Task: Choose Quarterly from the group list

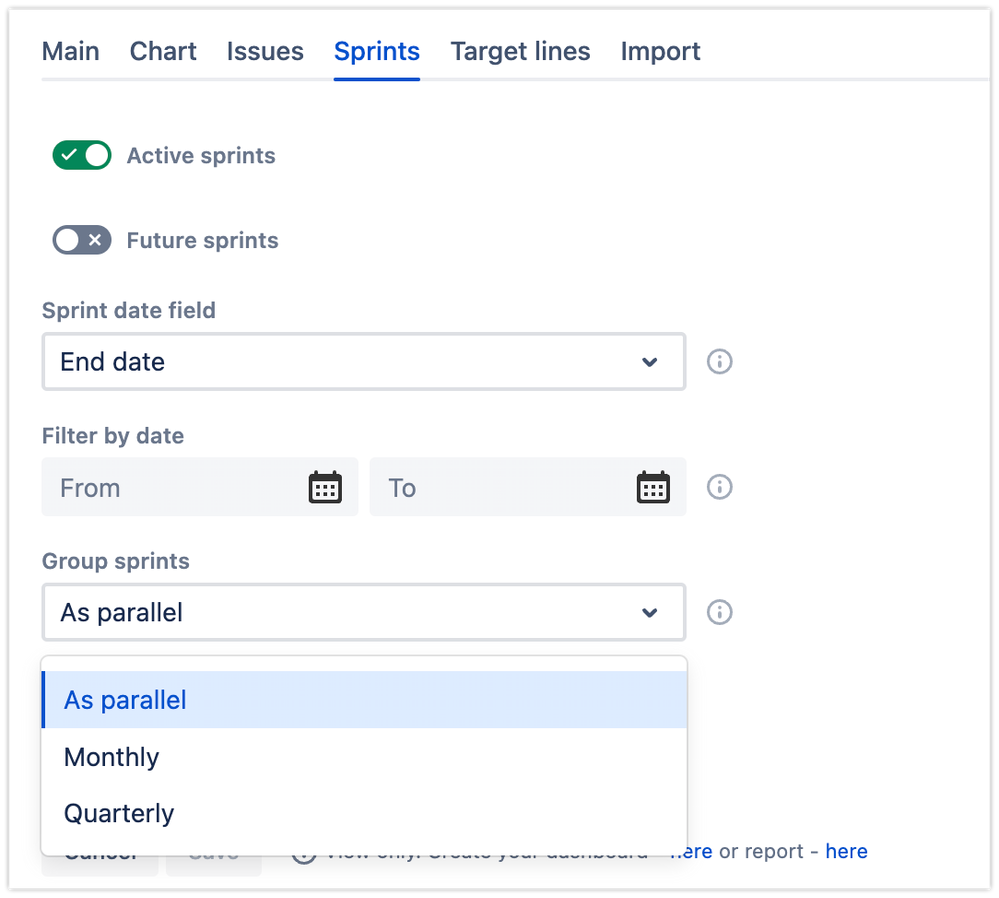Action: [x=119, y=814]
